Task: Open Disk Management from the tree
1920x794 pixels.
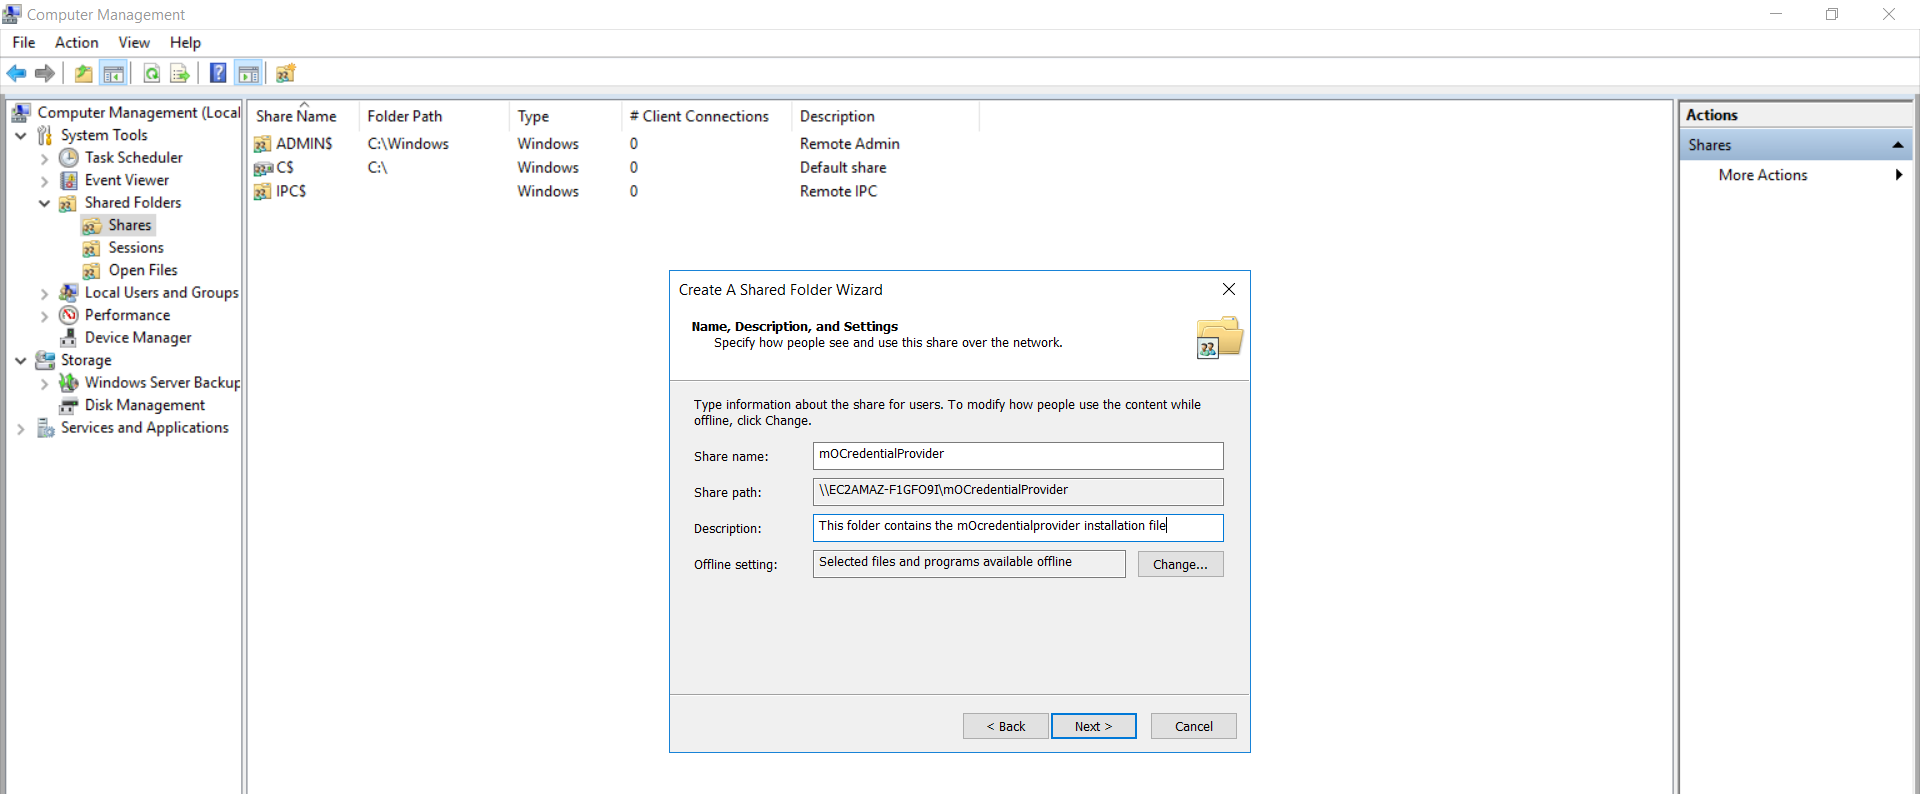Action: coord(144,405)
